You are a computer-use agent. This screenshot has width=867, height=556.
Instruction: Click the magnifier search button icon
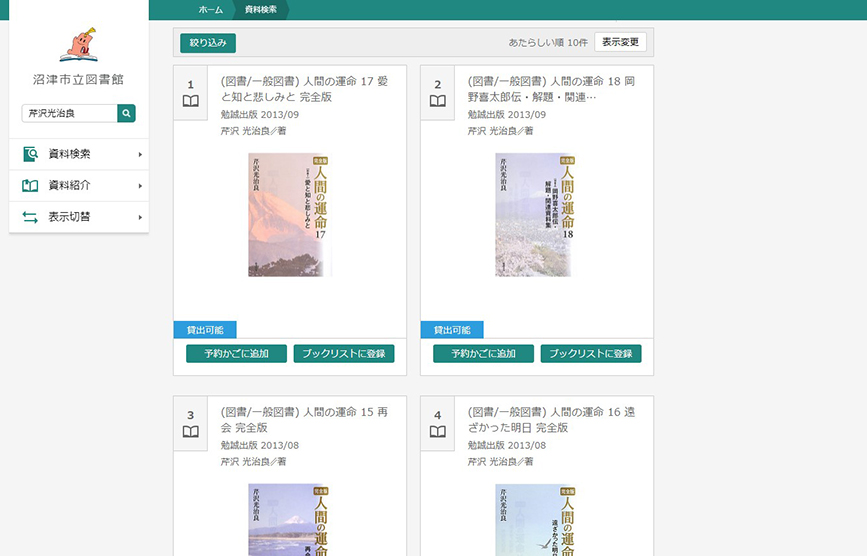pos(127,113)
